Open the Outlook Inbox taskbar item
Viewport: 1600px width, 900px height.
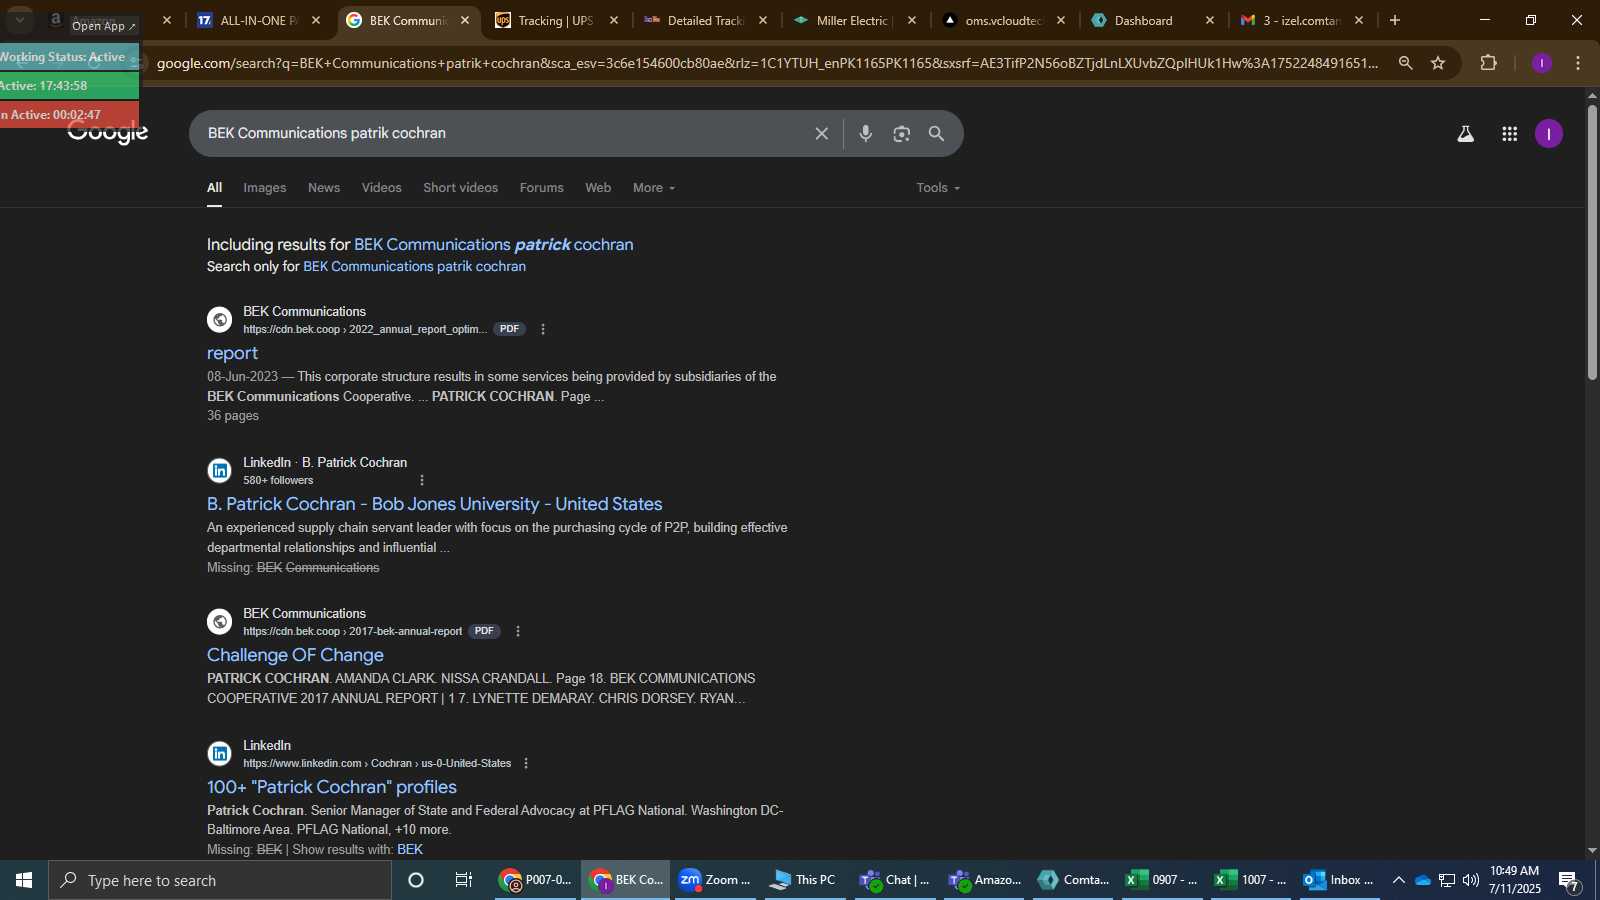click(x=1339, y=880)
